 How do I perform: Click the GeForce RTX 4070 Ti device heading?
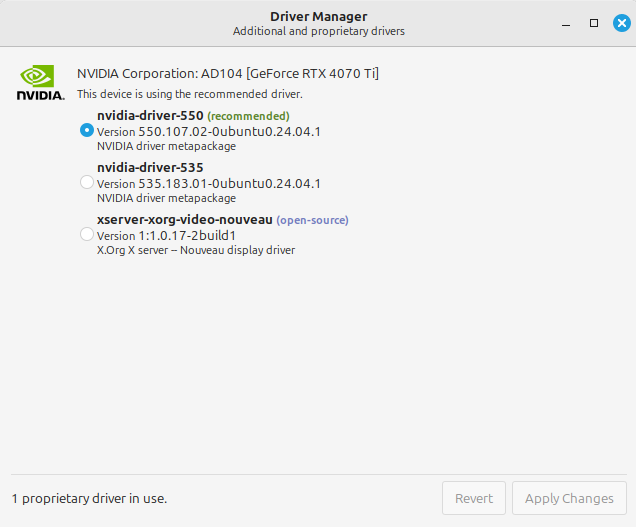pyautogui.click(x=228, y=73)
